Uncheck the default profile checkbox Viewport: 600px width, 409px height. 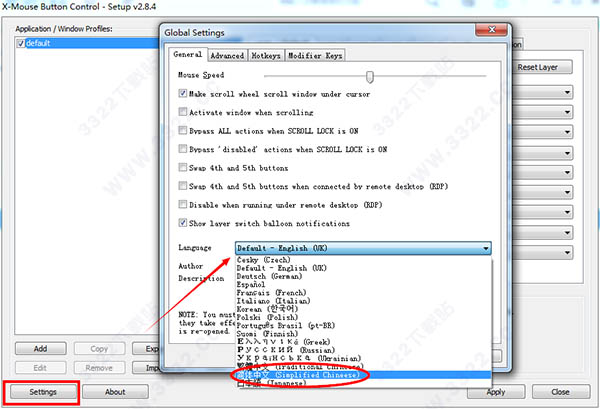coord(21,43)
